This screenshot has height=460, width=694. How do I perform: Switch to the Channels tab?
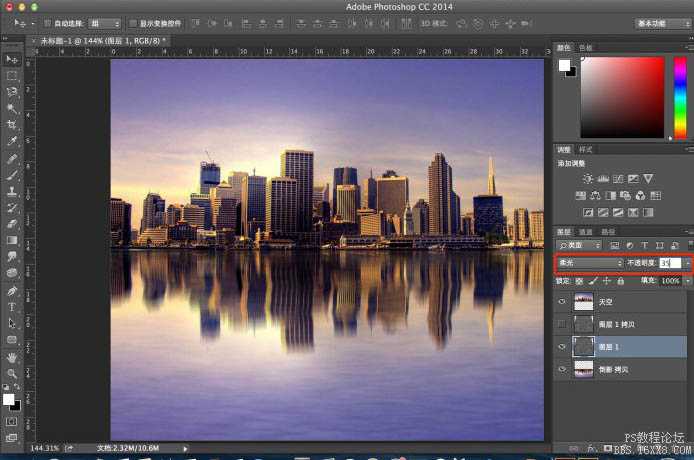tap(585, 232)
